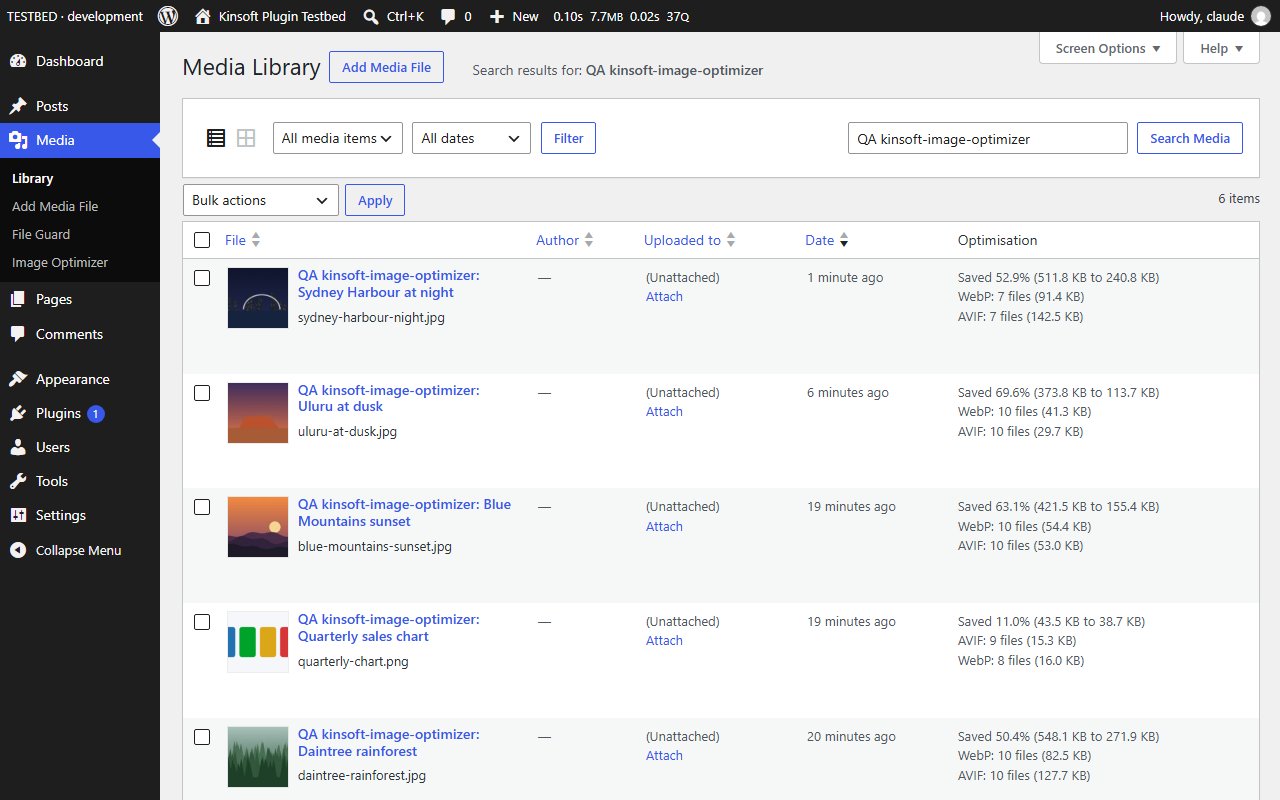Attach the Uluru at dusk image
The image size is (1280, 800).
664,412
